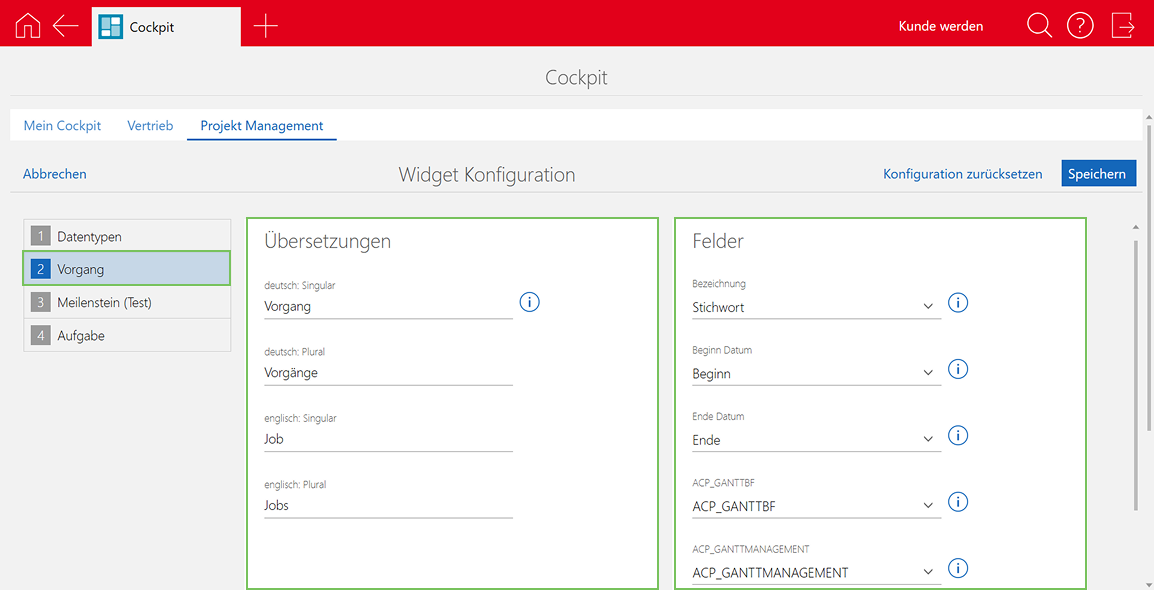Click the logout icon at top right
The height and width of the screenshot is (590, 1154).
coord(1122,25)
